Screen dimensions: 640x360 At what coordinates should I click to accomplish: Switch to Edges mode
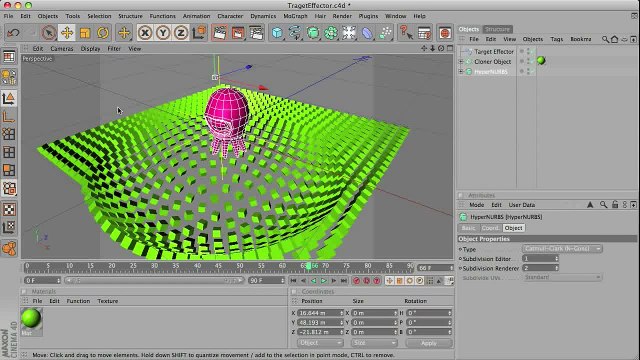click(9, 153)
